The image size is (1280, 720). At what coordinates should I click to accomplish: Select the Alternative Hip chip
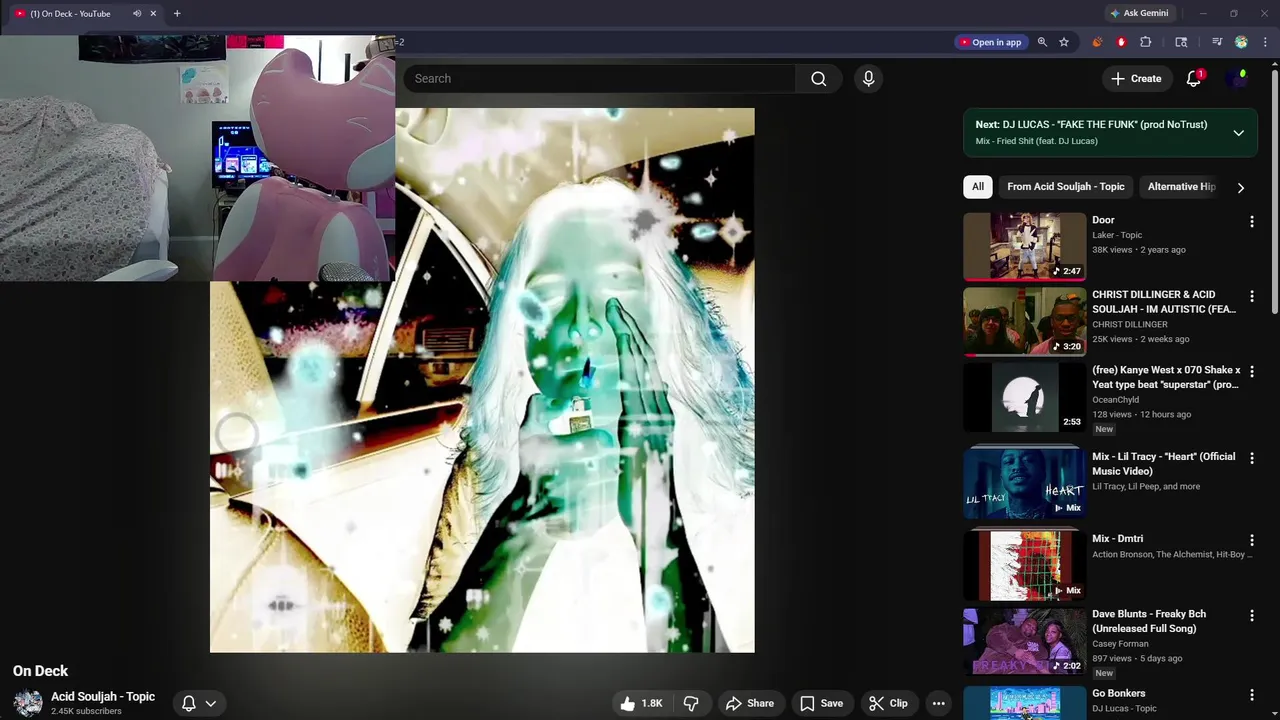tap(1181, 187)
